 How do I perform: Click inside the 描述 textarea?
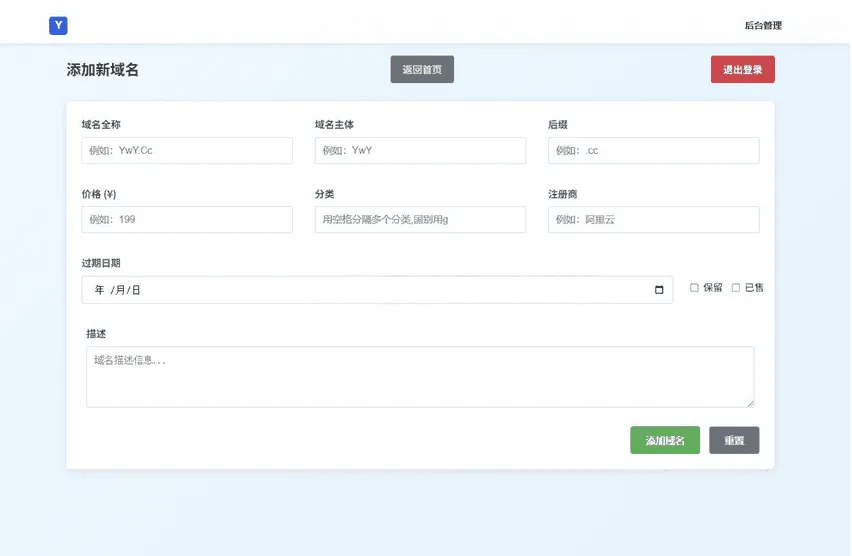tap(420, 377)
